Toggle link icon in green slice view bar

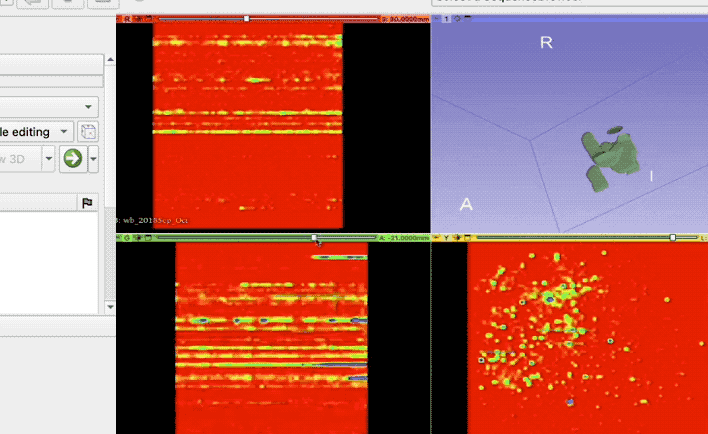(138, 238)
